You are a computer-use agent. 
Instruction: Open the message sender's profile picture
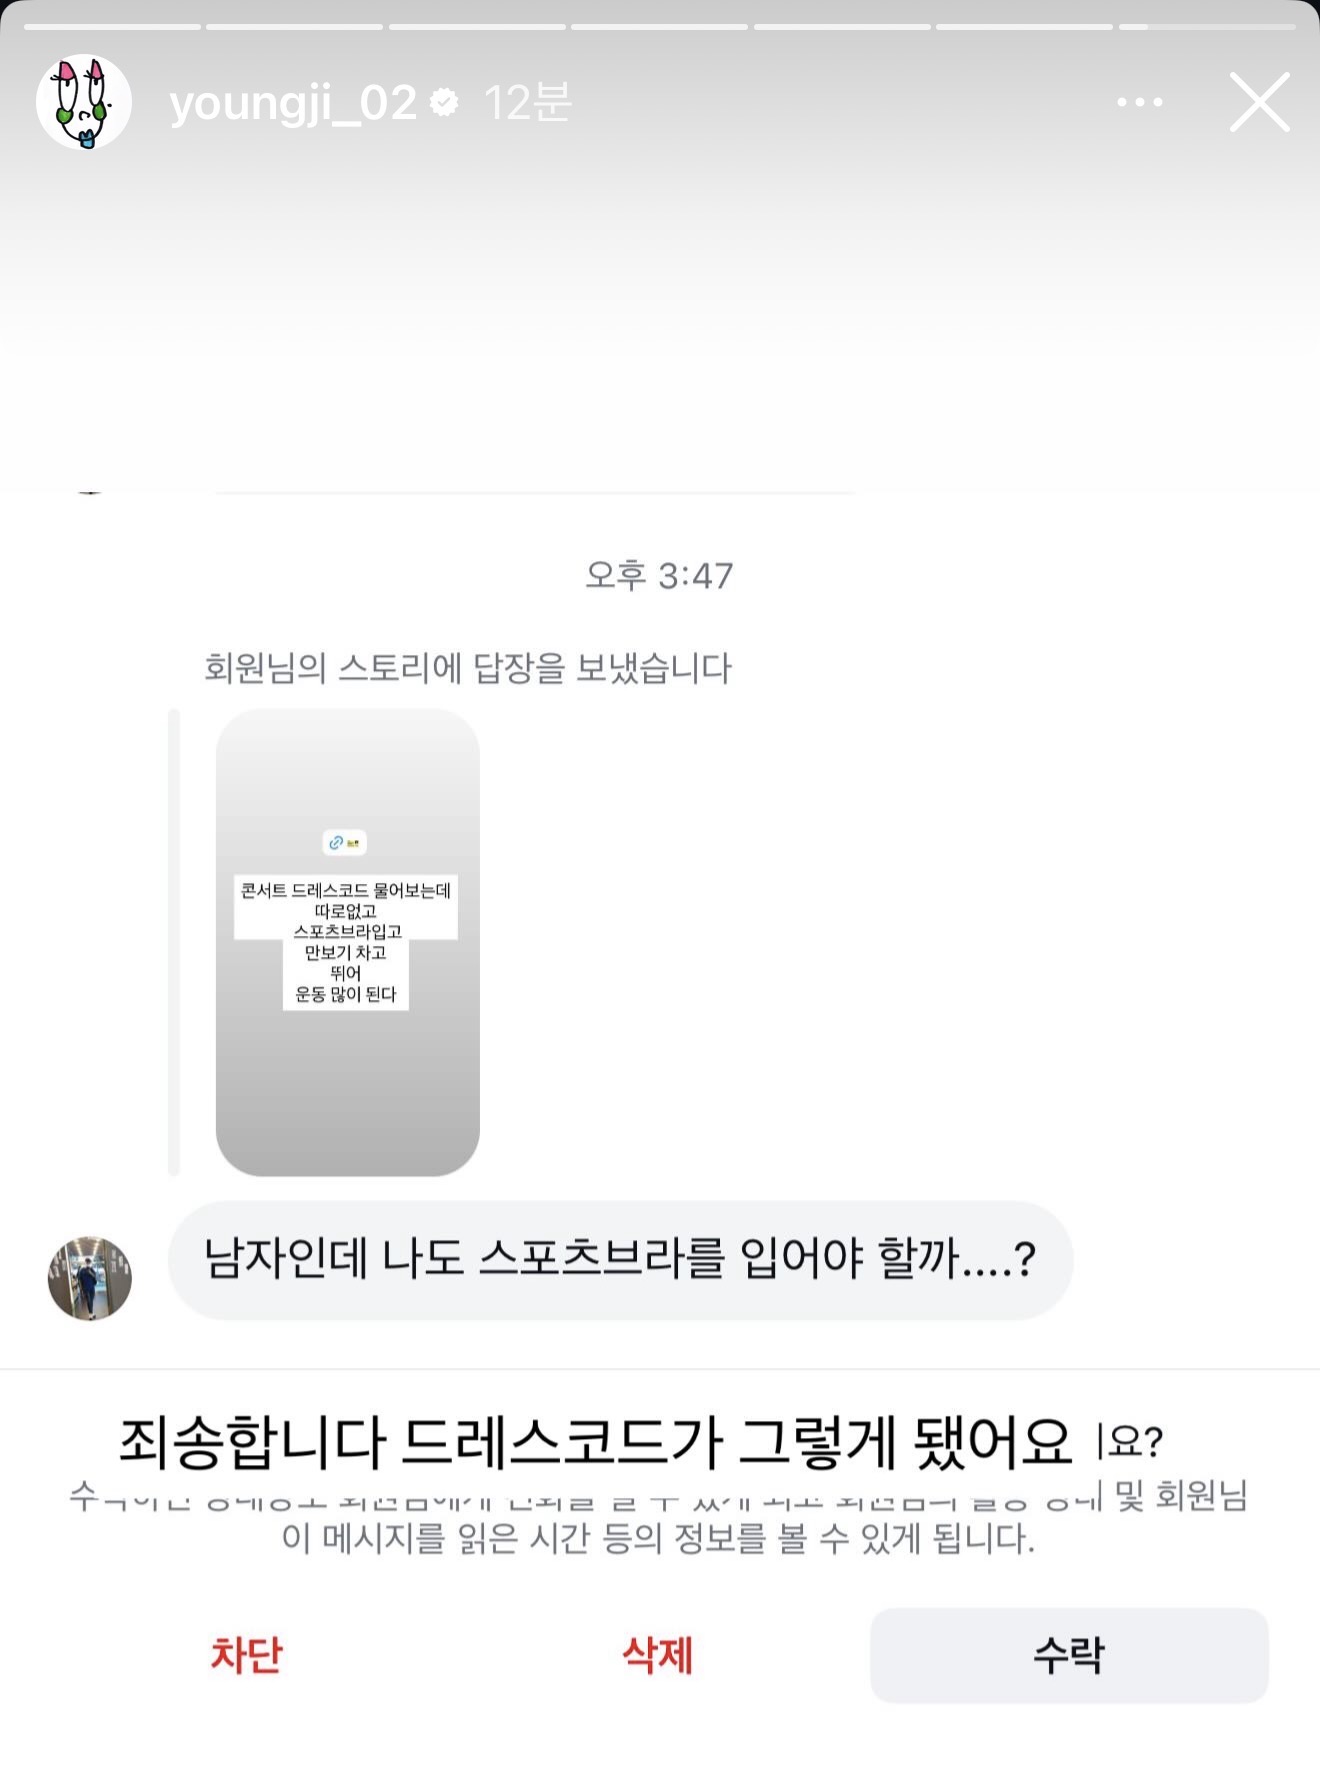click(90, 1278)
